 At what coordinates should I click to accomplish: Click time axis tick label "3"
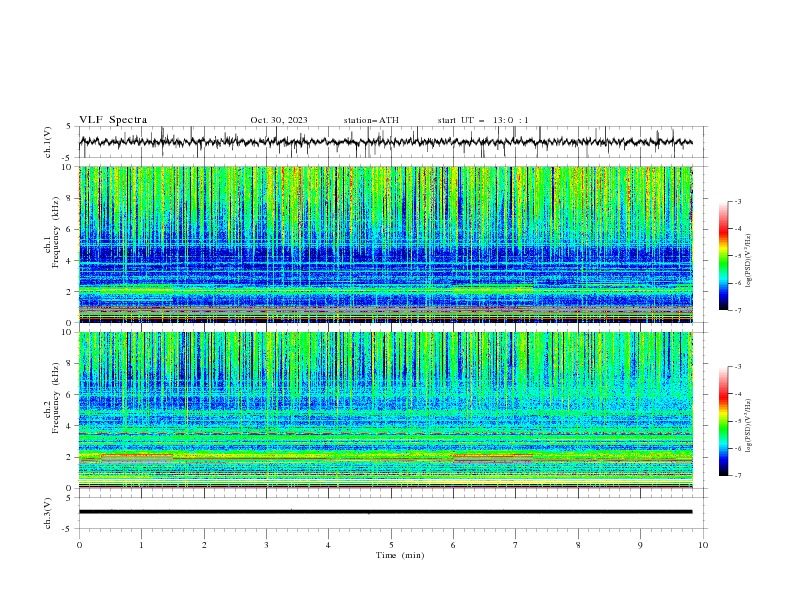click(x=266, y=545)
